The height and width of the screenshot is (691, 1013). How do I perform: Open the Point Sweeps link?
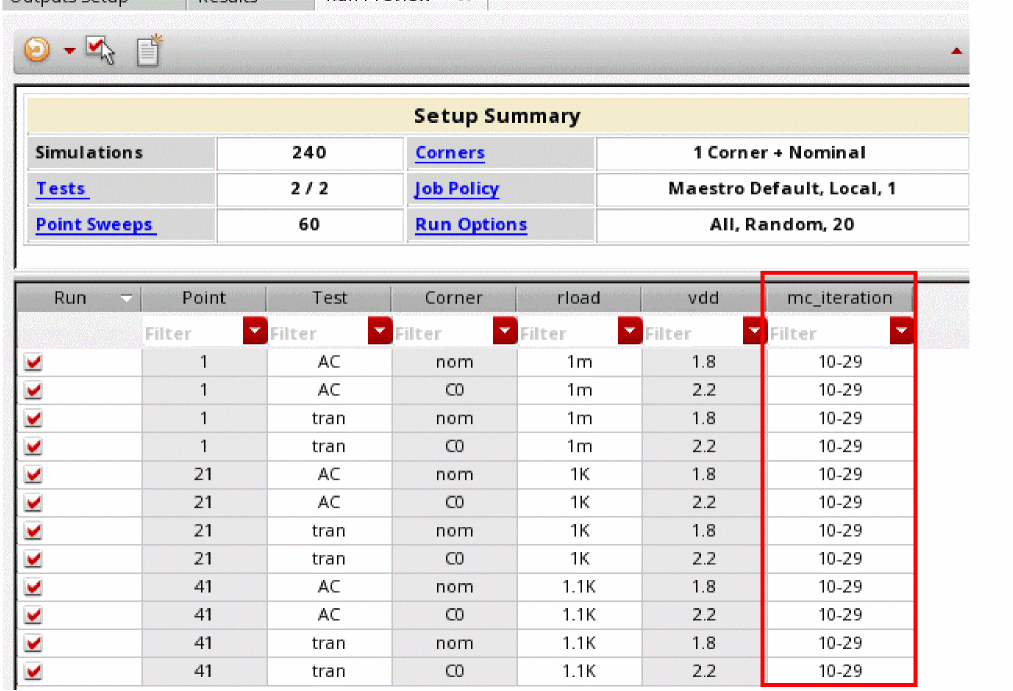point(94,225)
